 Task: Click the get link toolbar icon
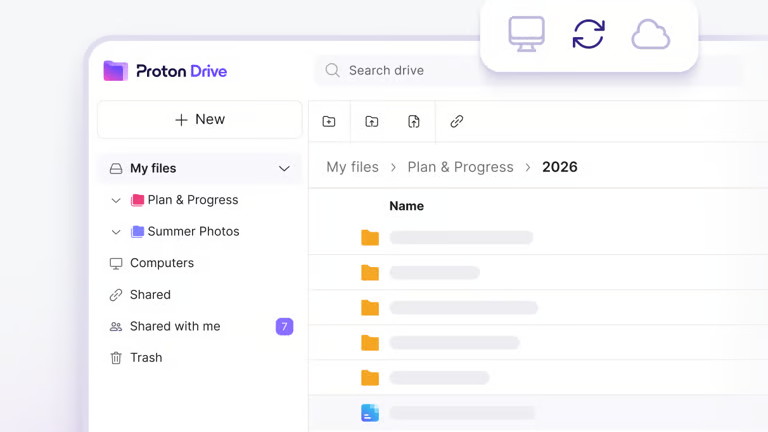click(456, 121)
